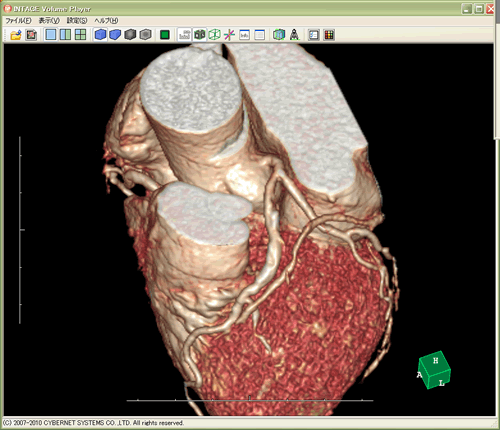The height and width of the screenshot is (430, 500).
Task: Click the color palette grid icon
Action: [x=329, y=35]
